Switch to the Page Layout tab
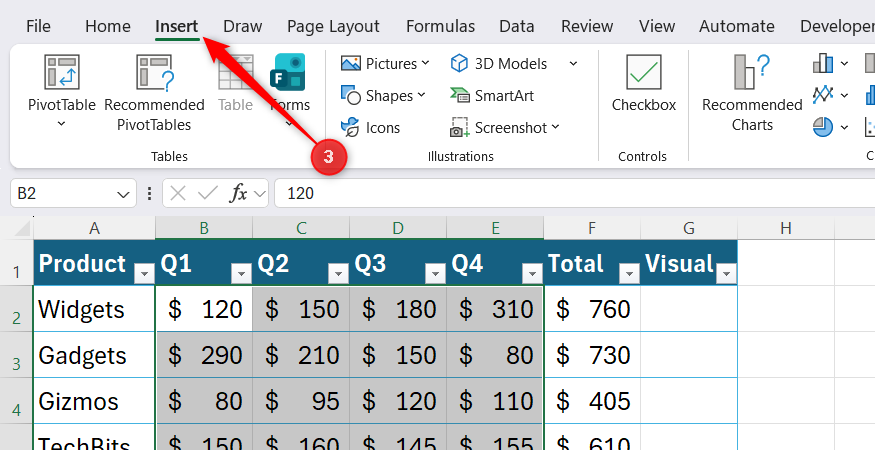875x450 pixels. click(x=333, y=26)
